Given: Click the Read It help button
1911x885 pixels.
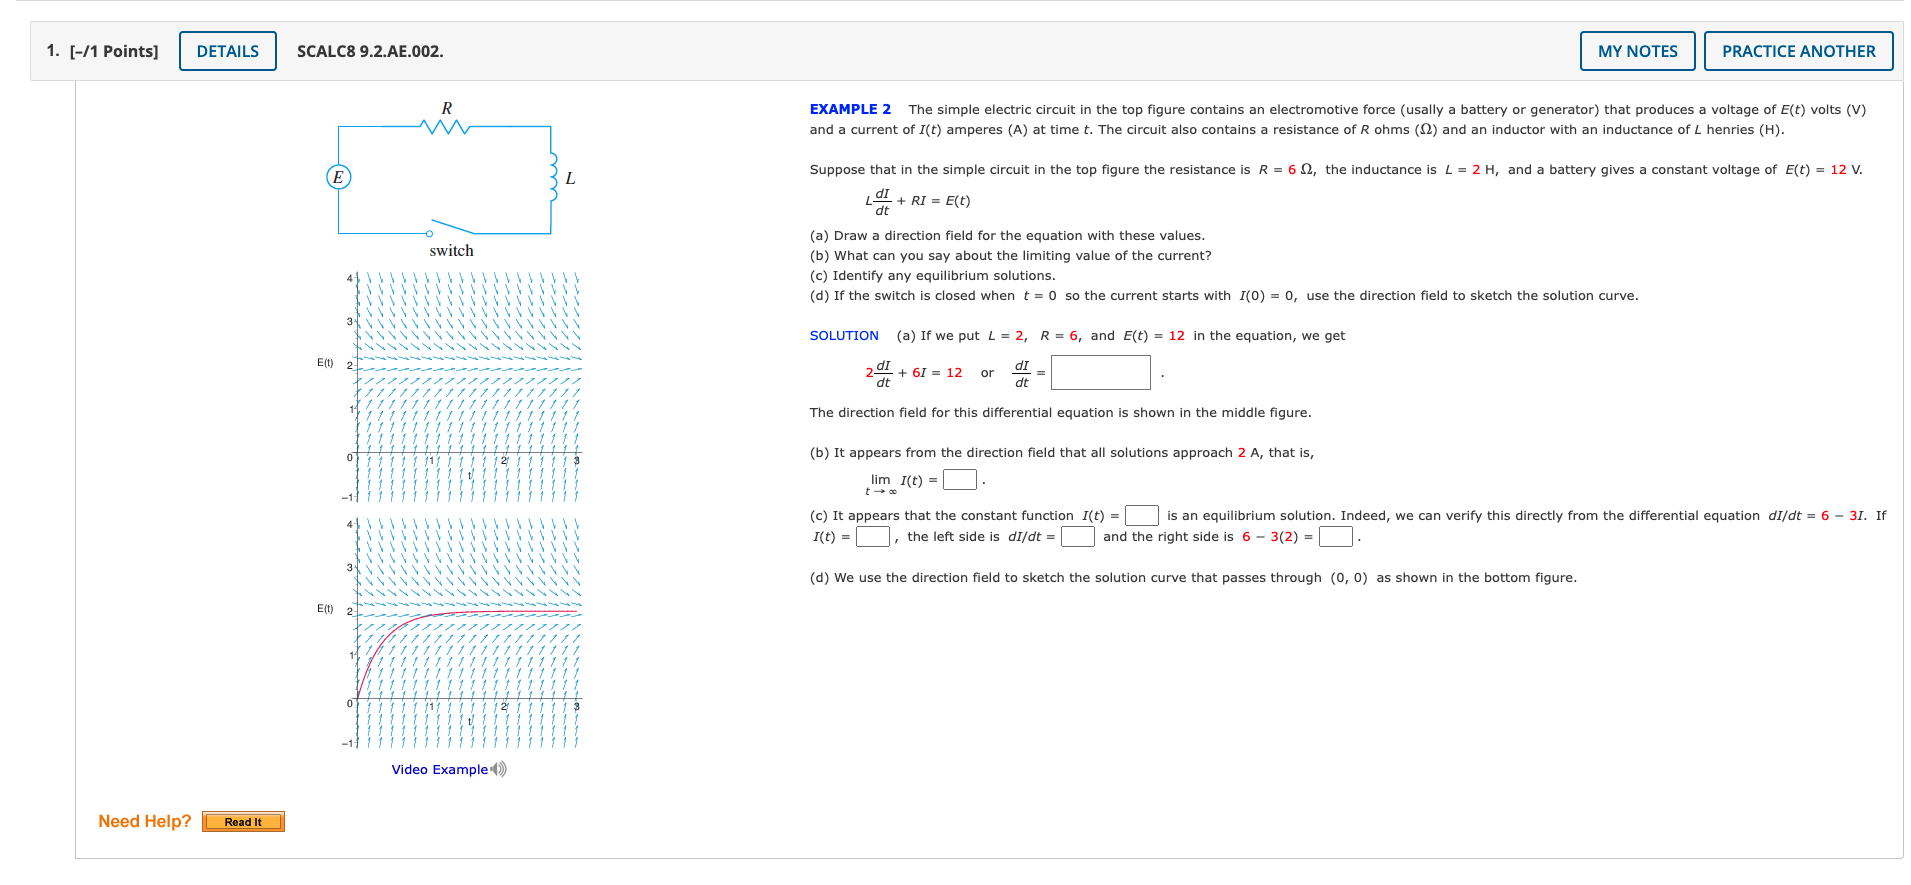Looking at the screenshot, I should [243, 822].
